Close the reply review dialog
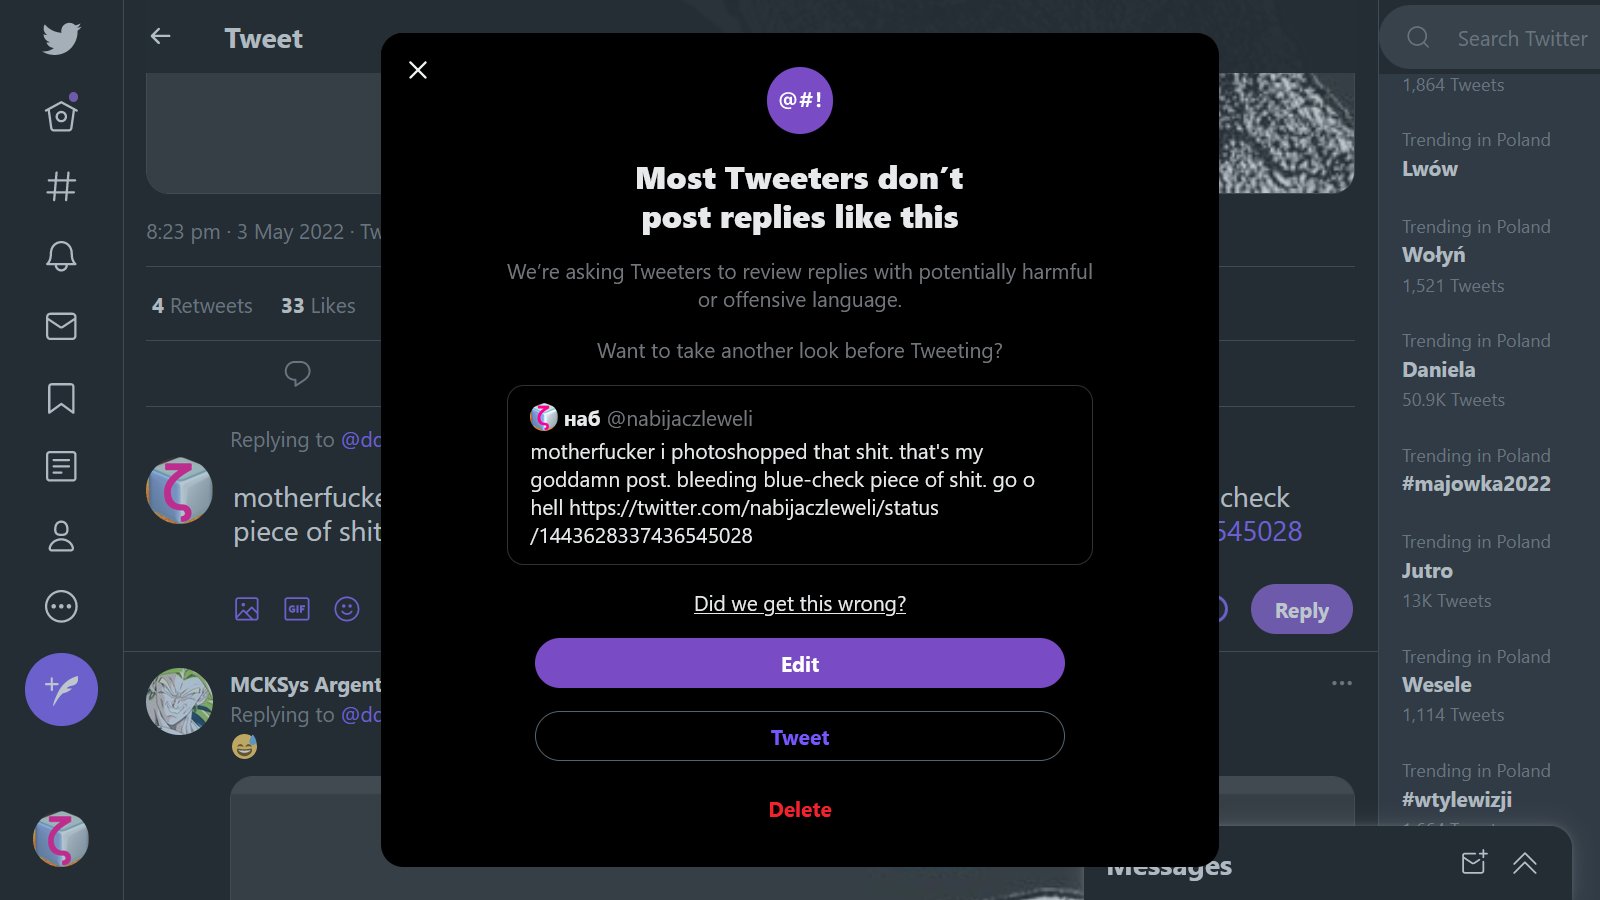 click(418, 70)
